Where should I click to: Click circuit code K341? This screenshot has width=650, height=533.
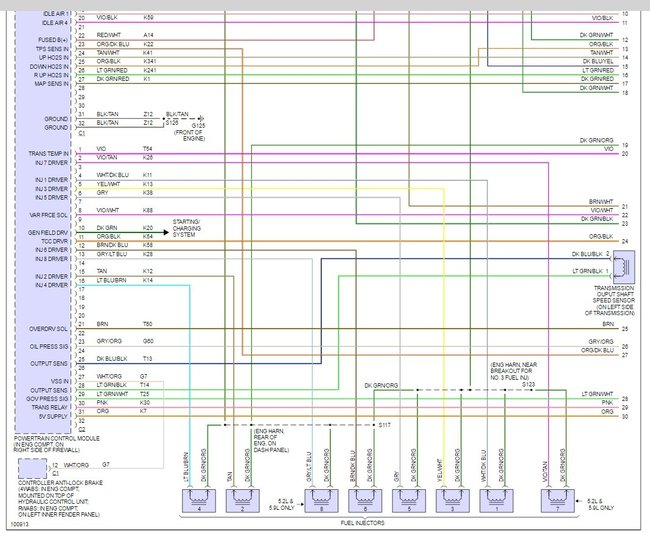point(149,61)
